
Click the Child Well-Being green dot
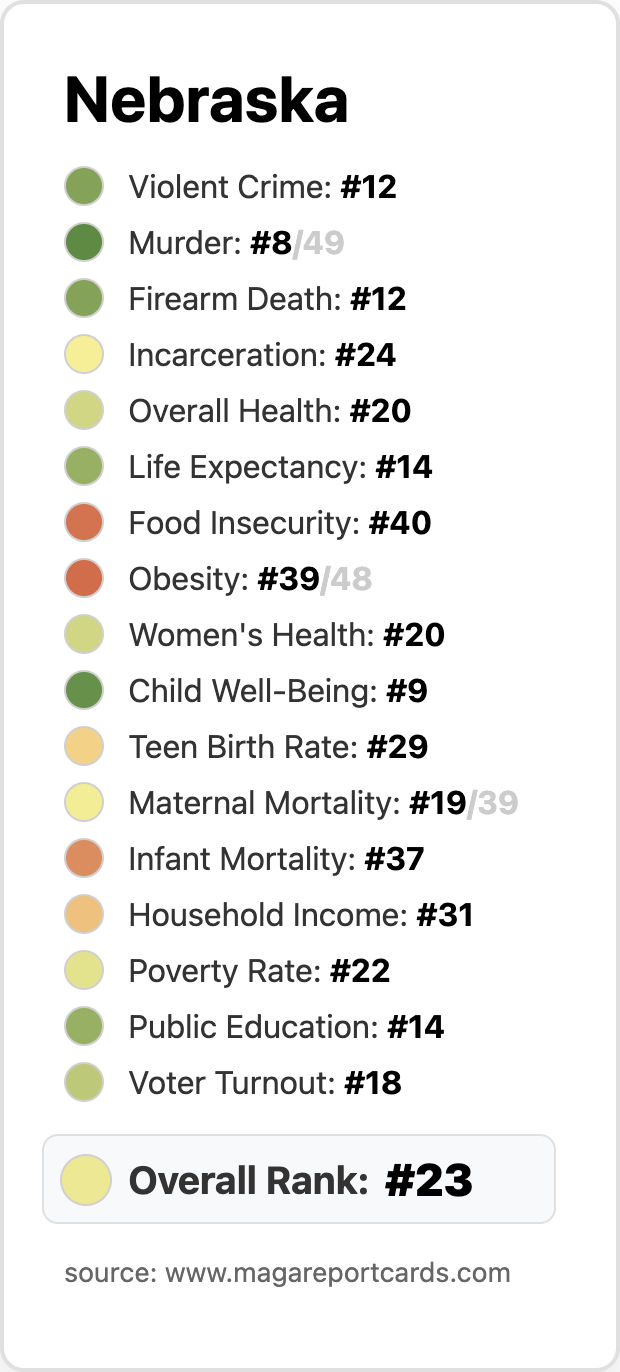point(84,691)
